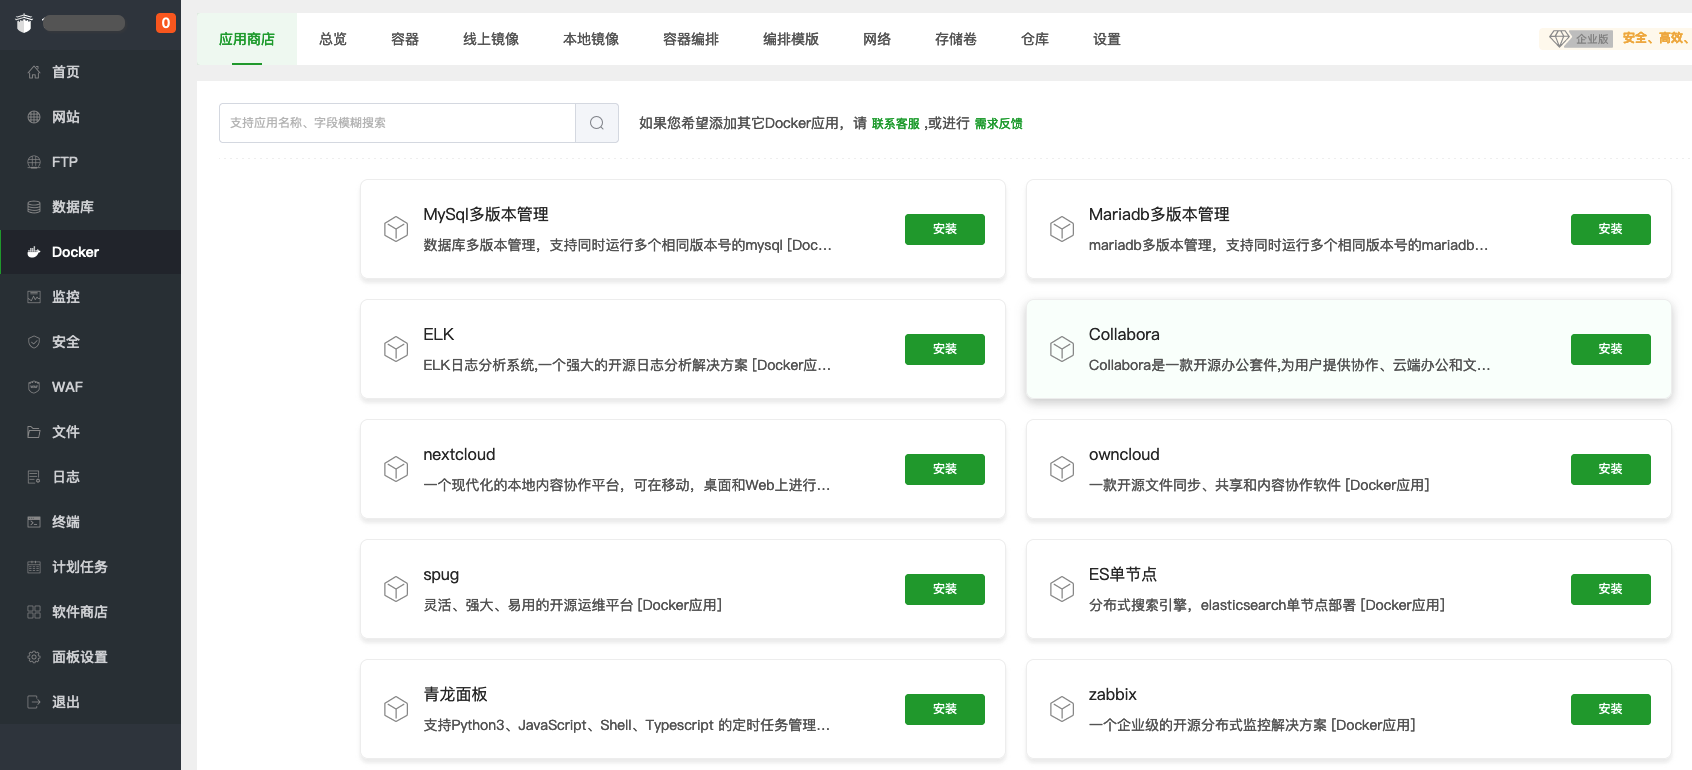Open the 设置 tab

pyautogui.click(x=1107, y=39)
